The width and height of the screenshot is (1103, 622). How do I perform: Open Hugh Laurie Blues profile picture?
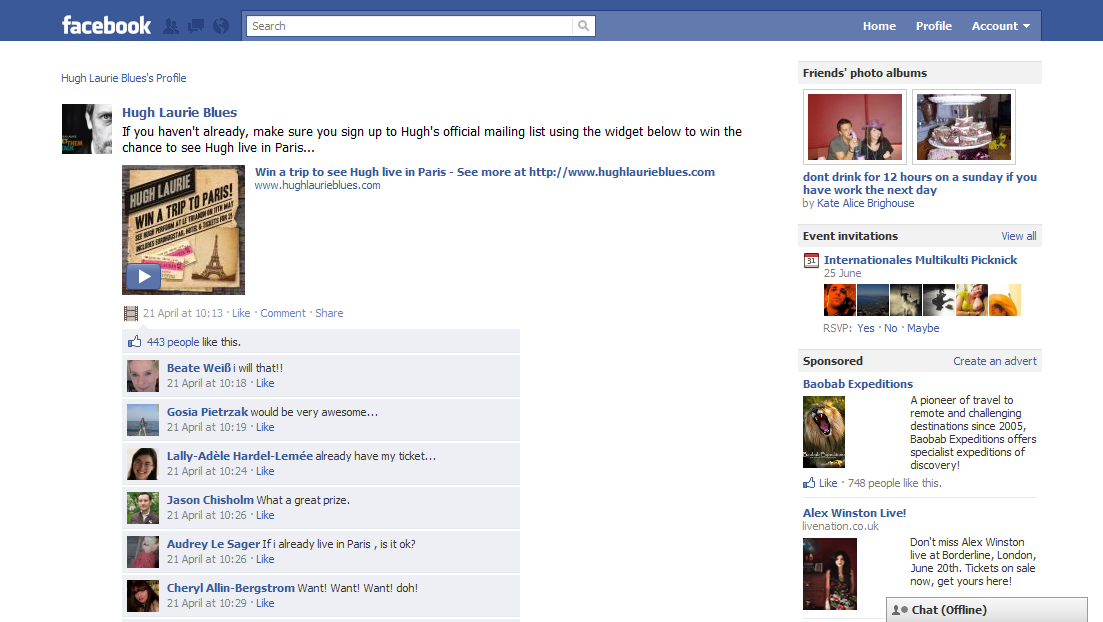point(87,129)
